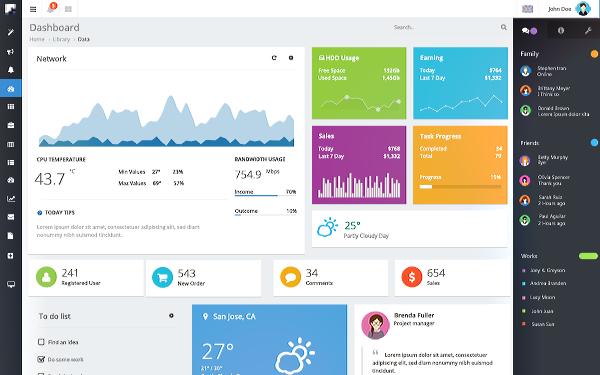Click Brenda Fuller's avatar
The height and width of the screenshot is (375, 600).
375,325
